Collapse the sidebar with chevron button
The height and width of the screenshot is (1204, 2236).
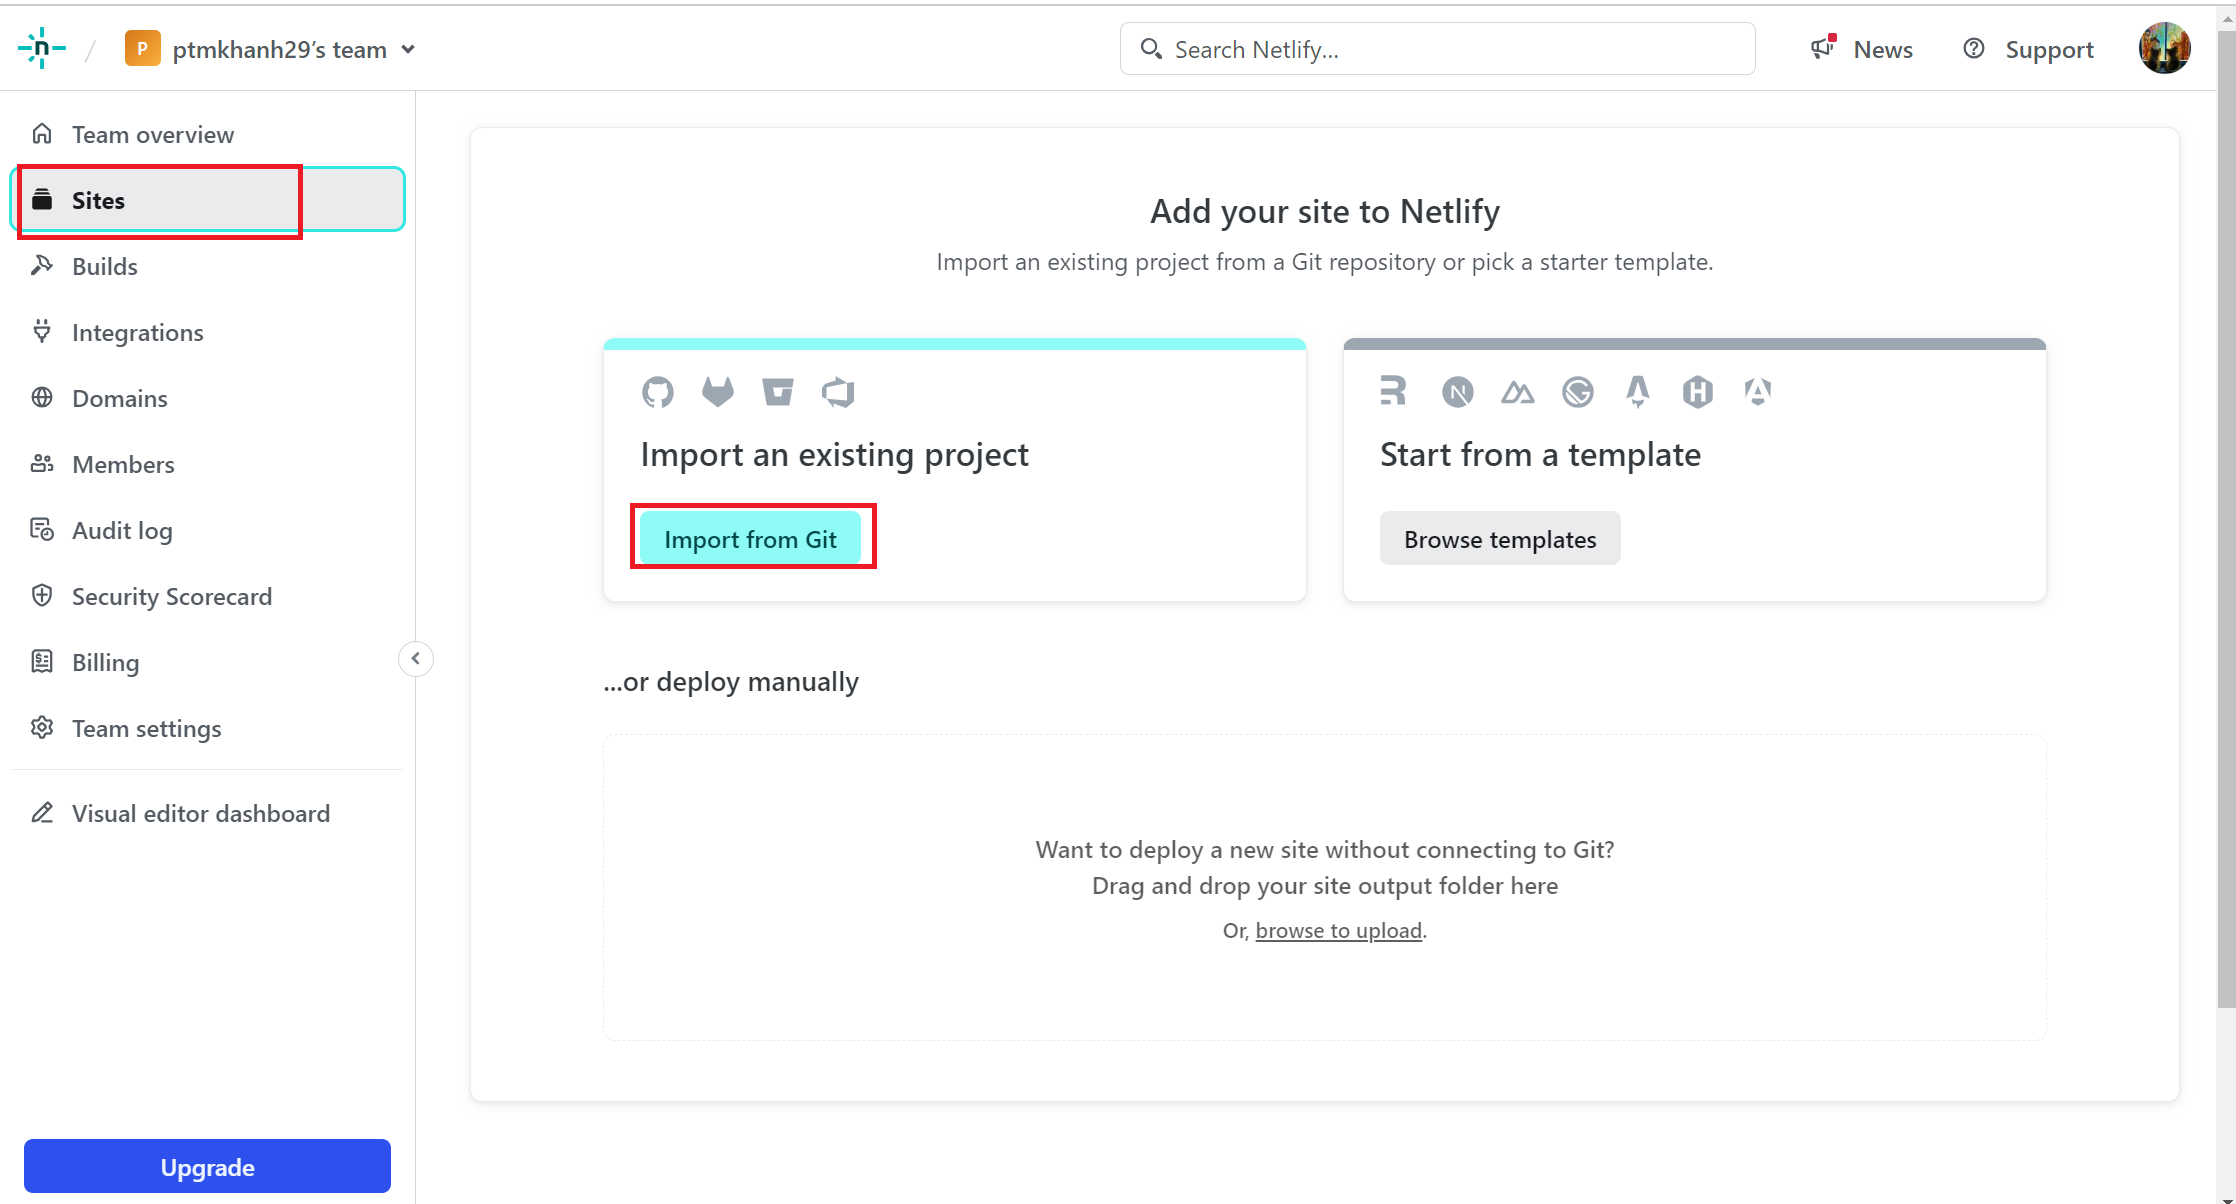point(416,659)
